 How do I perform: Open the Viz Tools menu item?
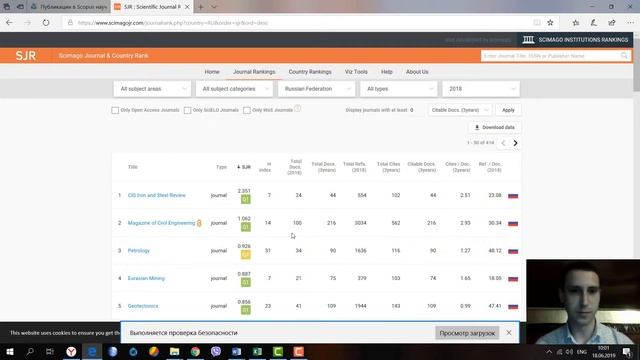coord(356,72)
